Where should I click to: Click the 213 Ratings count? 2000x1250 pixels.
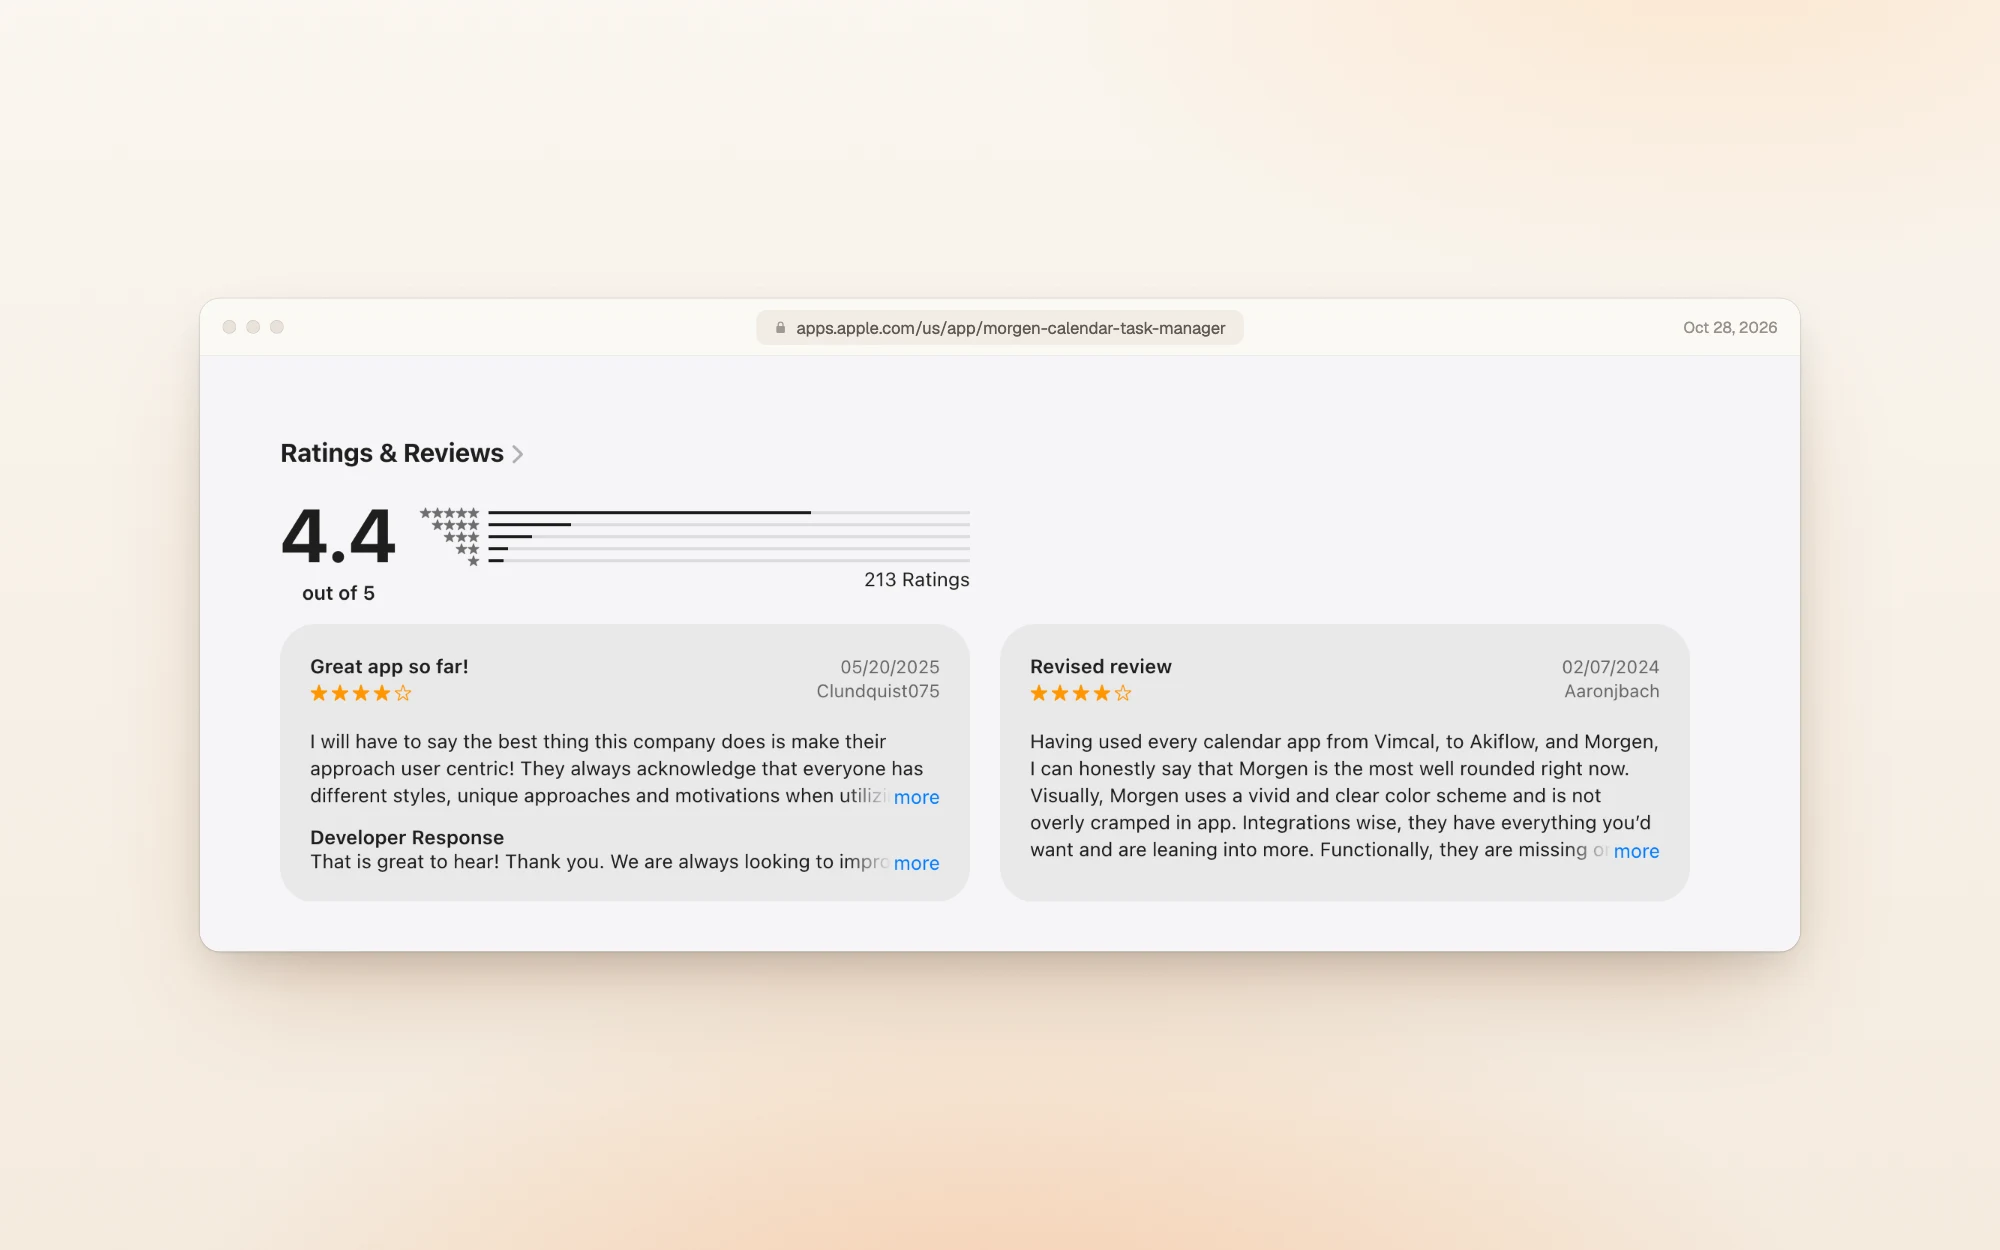click(917, 580)
